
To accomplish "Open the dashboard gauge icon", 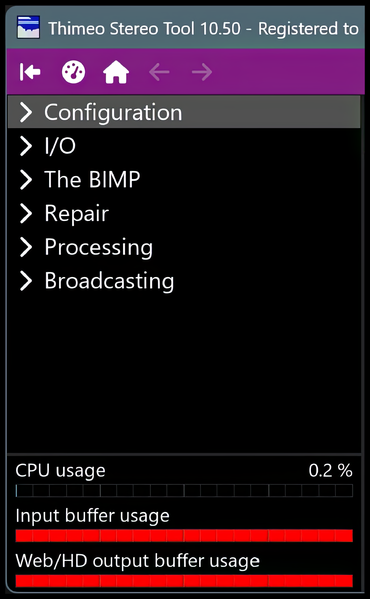I will pyautogui.click(x=73, y=72).
